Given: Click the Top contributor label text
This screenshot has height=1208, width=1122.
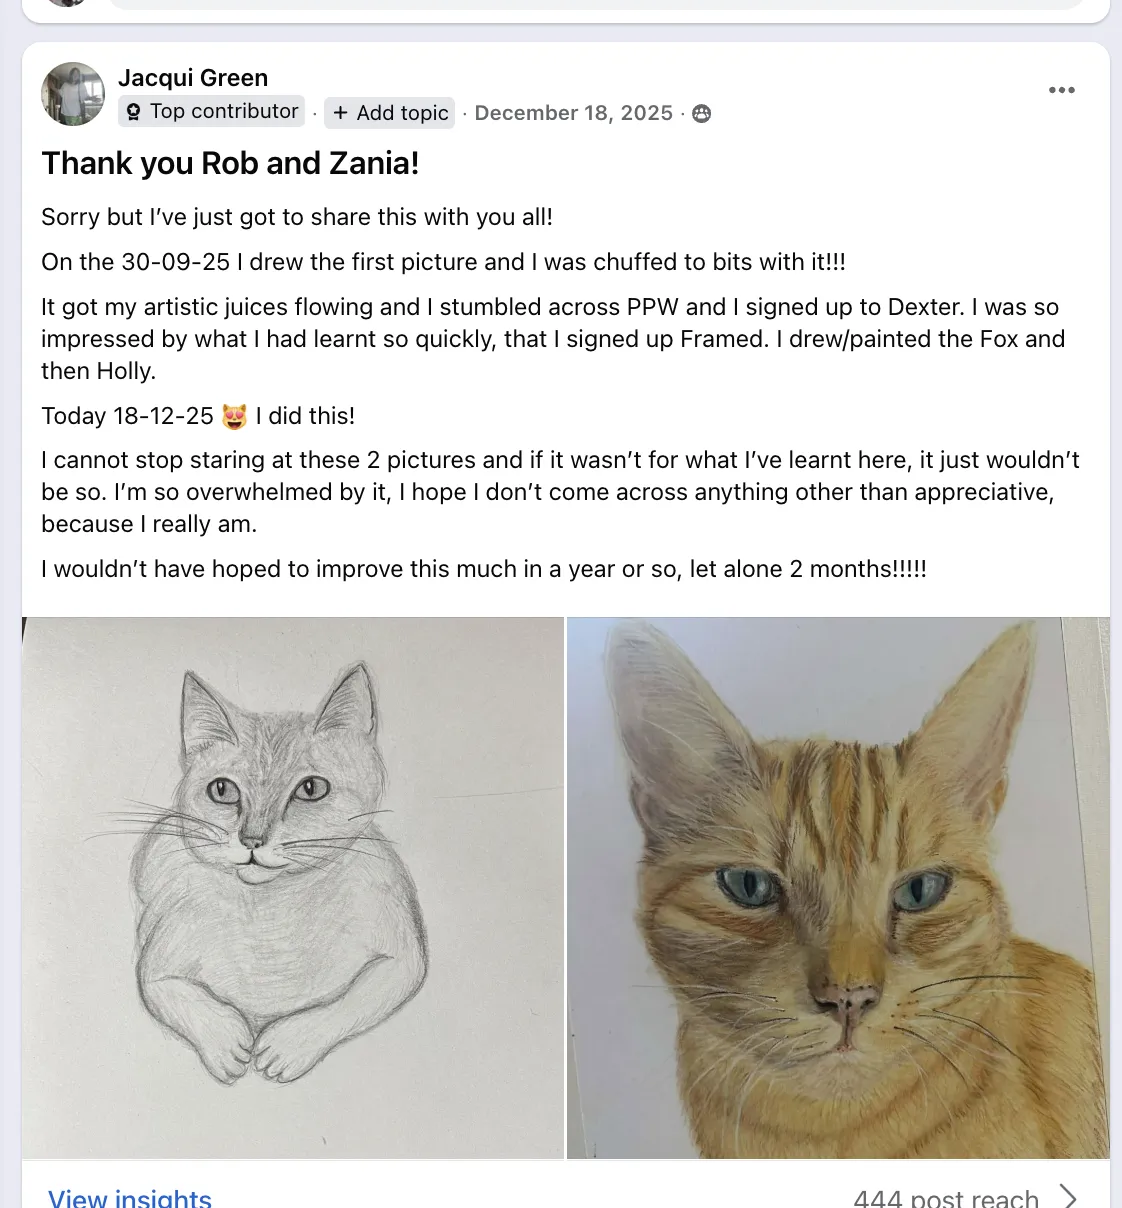Looking at the screenshot, I should [224, 111].
